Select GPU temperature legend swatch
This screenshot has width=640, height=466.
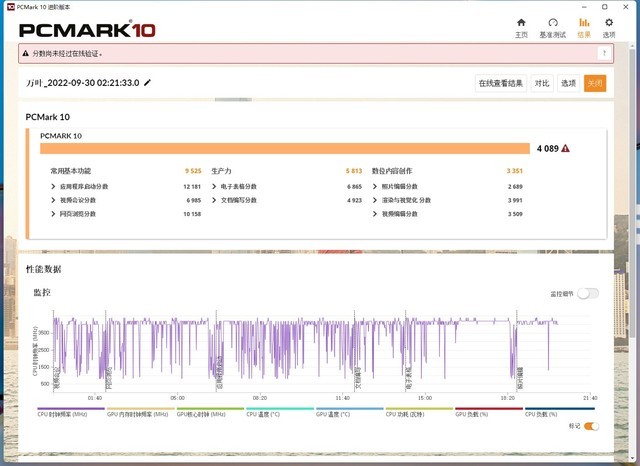coord(350,408)
